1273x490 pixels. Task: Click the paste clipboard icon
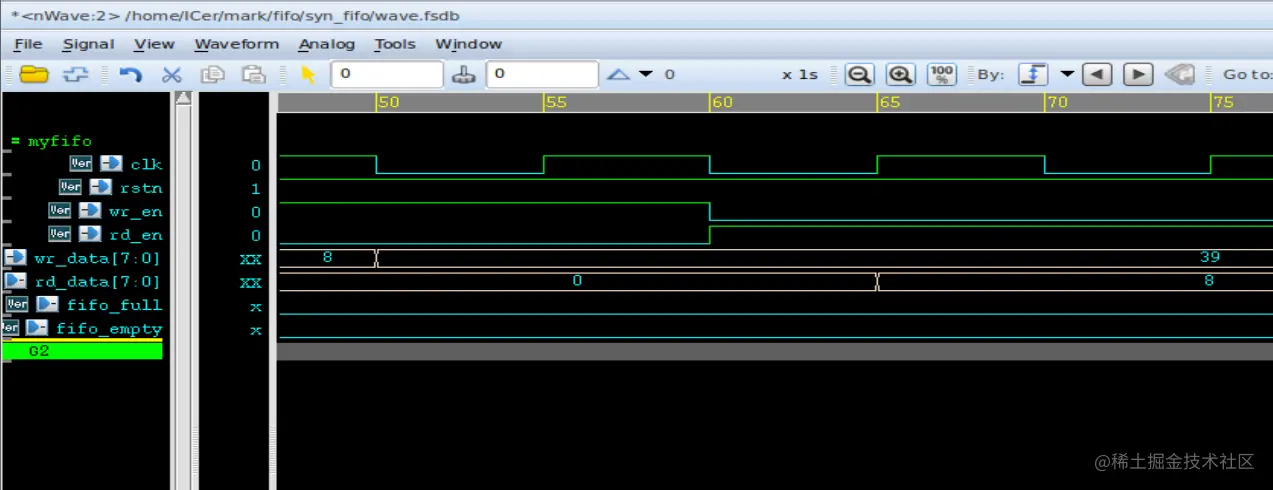point(254,74)
